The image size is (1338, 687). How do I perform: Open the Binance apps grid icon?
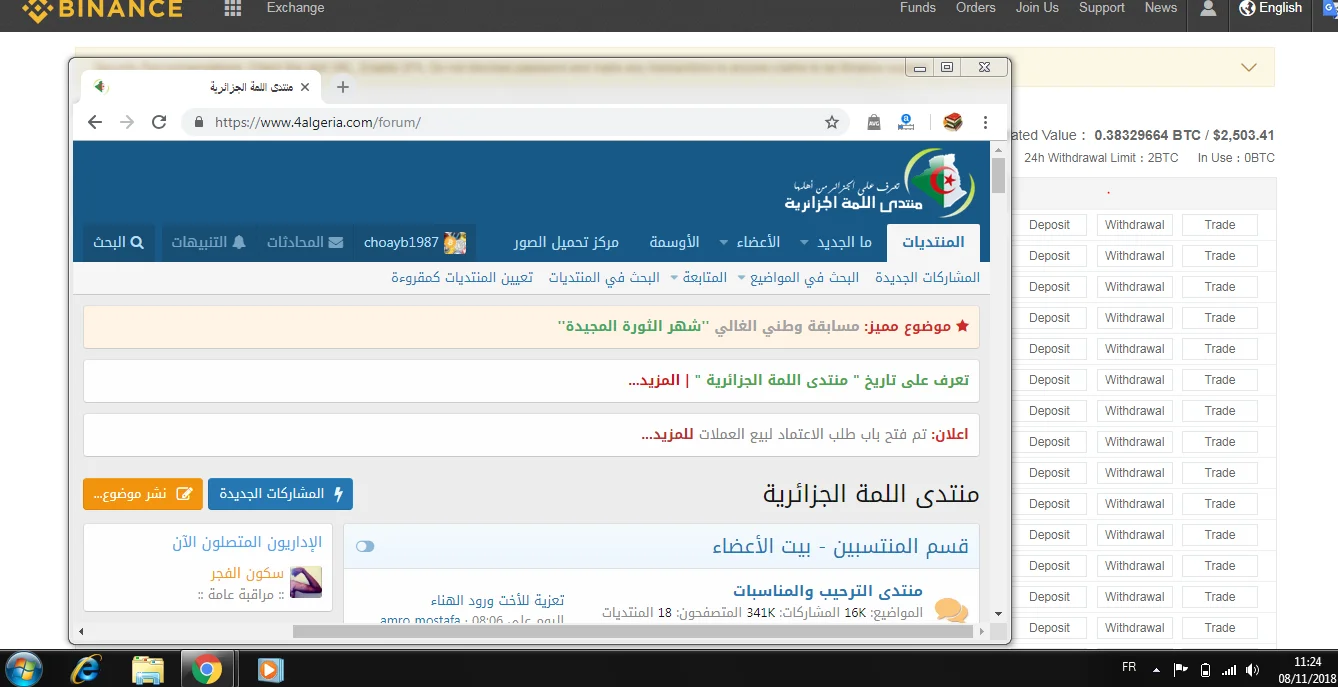[x=232, y=8]
